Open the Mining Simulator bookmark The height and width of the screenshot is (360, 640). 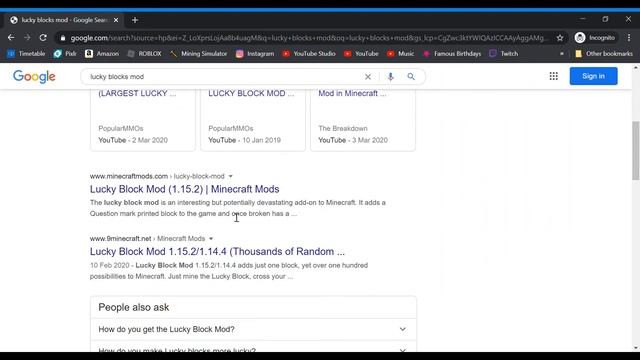coord(199,53)
